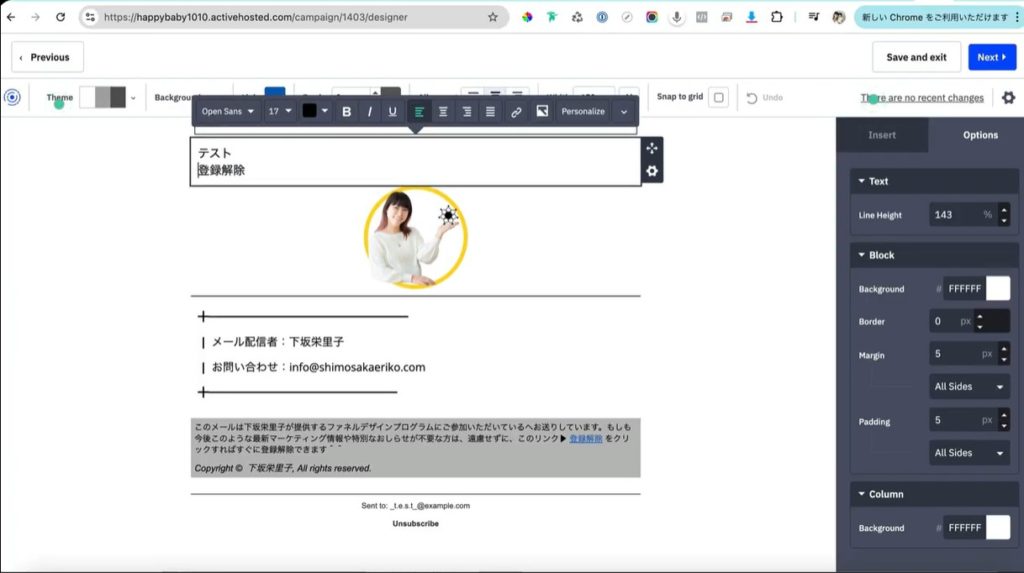Switch to the Insert tab
This screenshot has width=1024, height=573.
pyautogui.click(x=882, y=135)
